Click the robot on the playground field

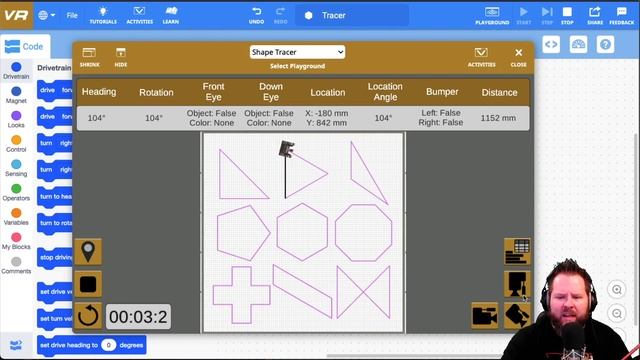(286, 149)
